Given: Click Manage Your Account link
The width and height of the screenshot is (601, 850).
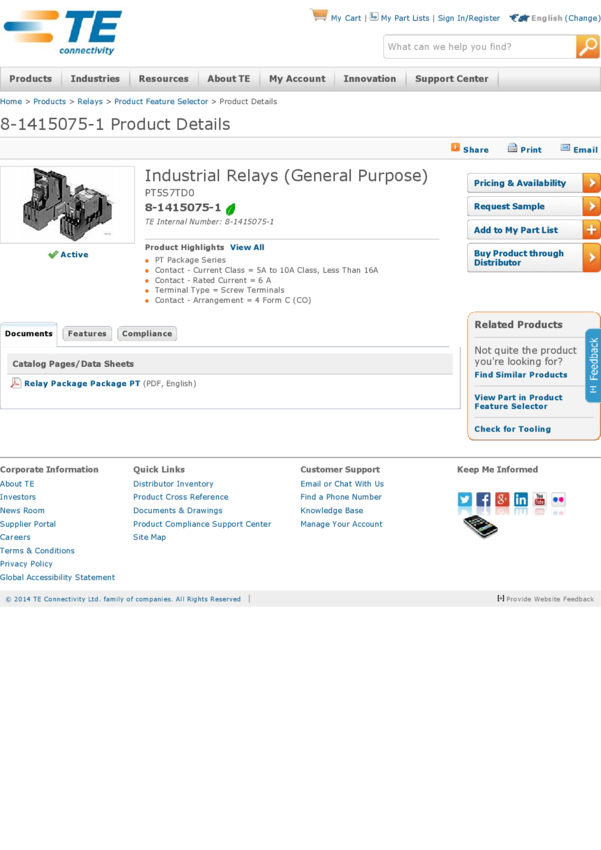Looking at the screenshot, I should coord(341,524).
